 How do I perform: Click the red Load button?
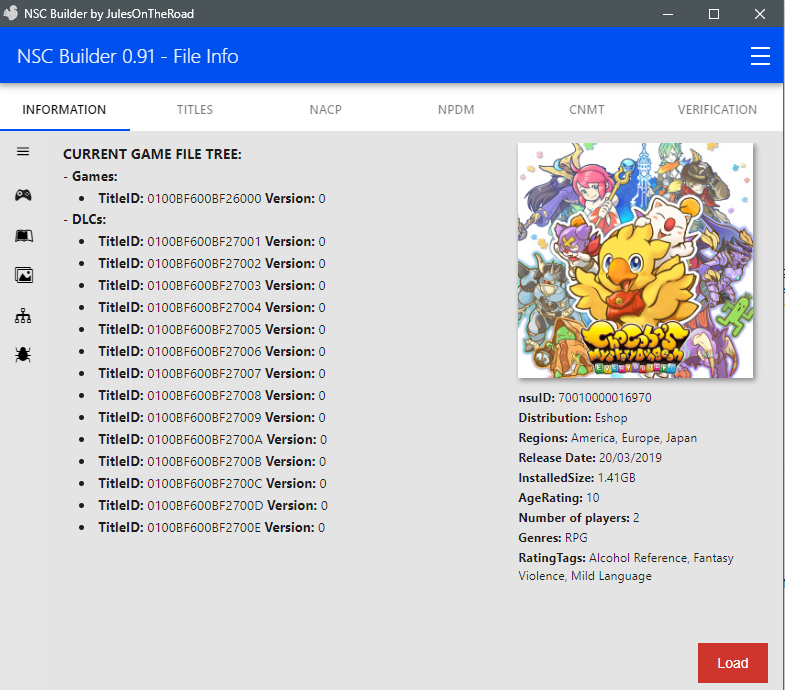point(732,663)
